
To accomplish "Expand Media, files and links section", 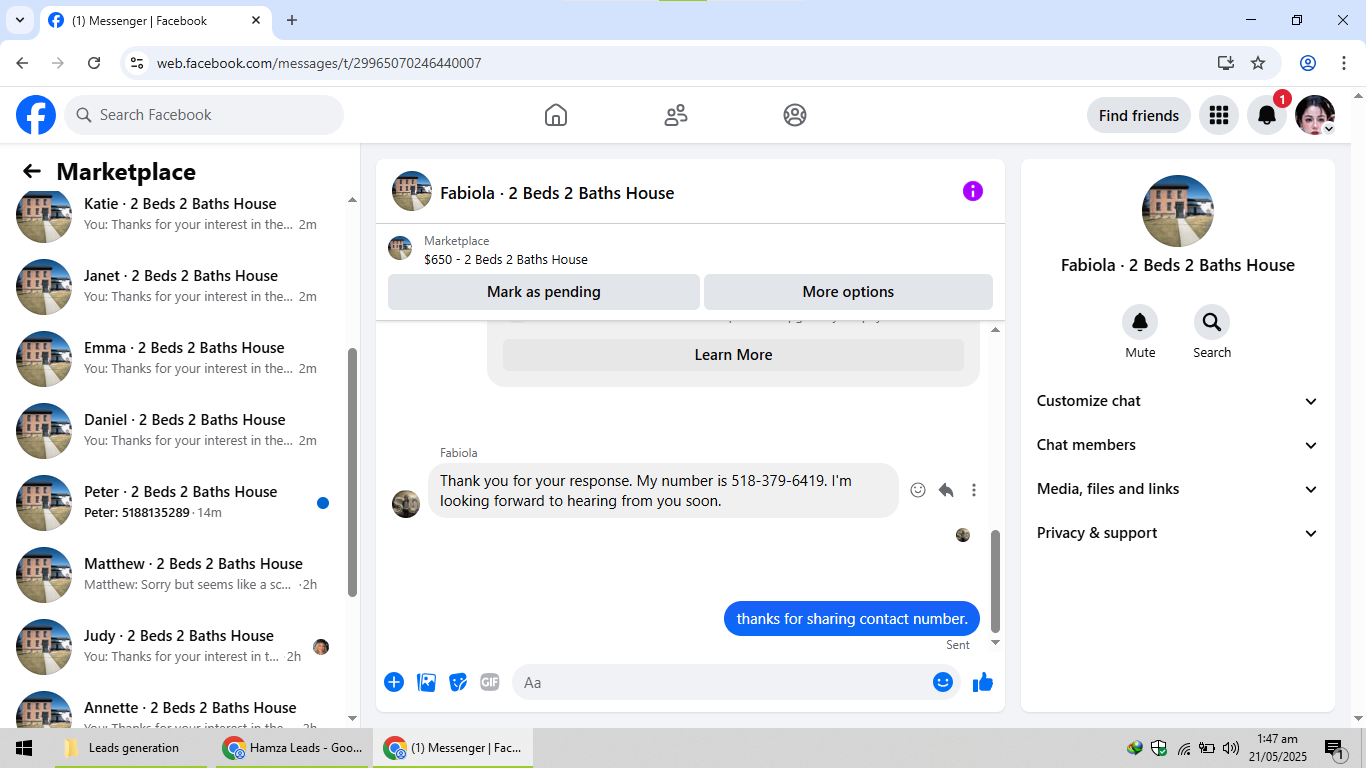I will [1177, 489].
